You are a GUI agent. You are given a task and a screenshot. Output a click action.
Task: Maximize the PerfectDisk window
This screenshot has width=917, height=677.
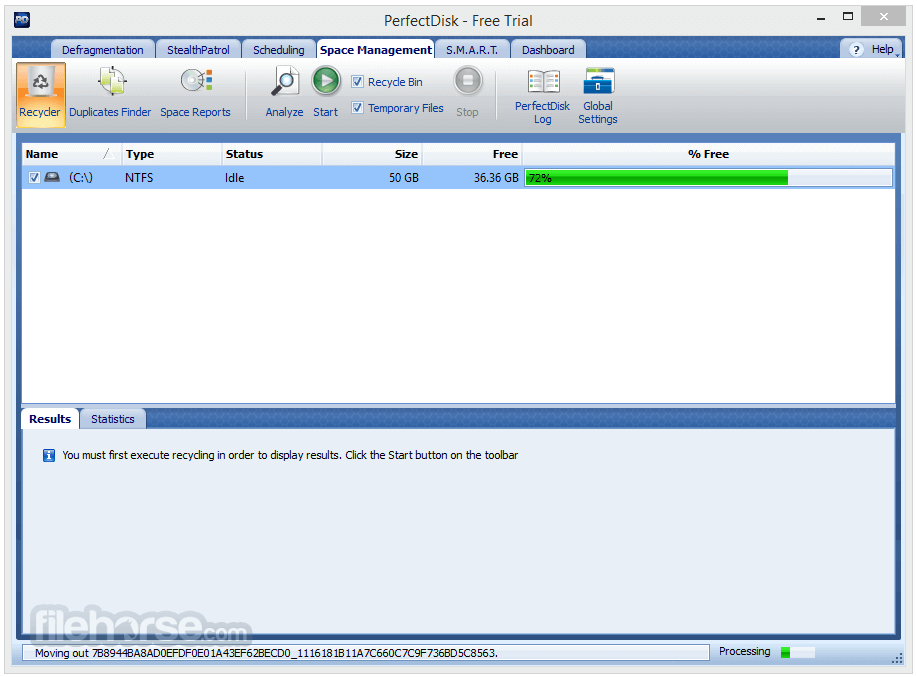click(x=848, y=17)
